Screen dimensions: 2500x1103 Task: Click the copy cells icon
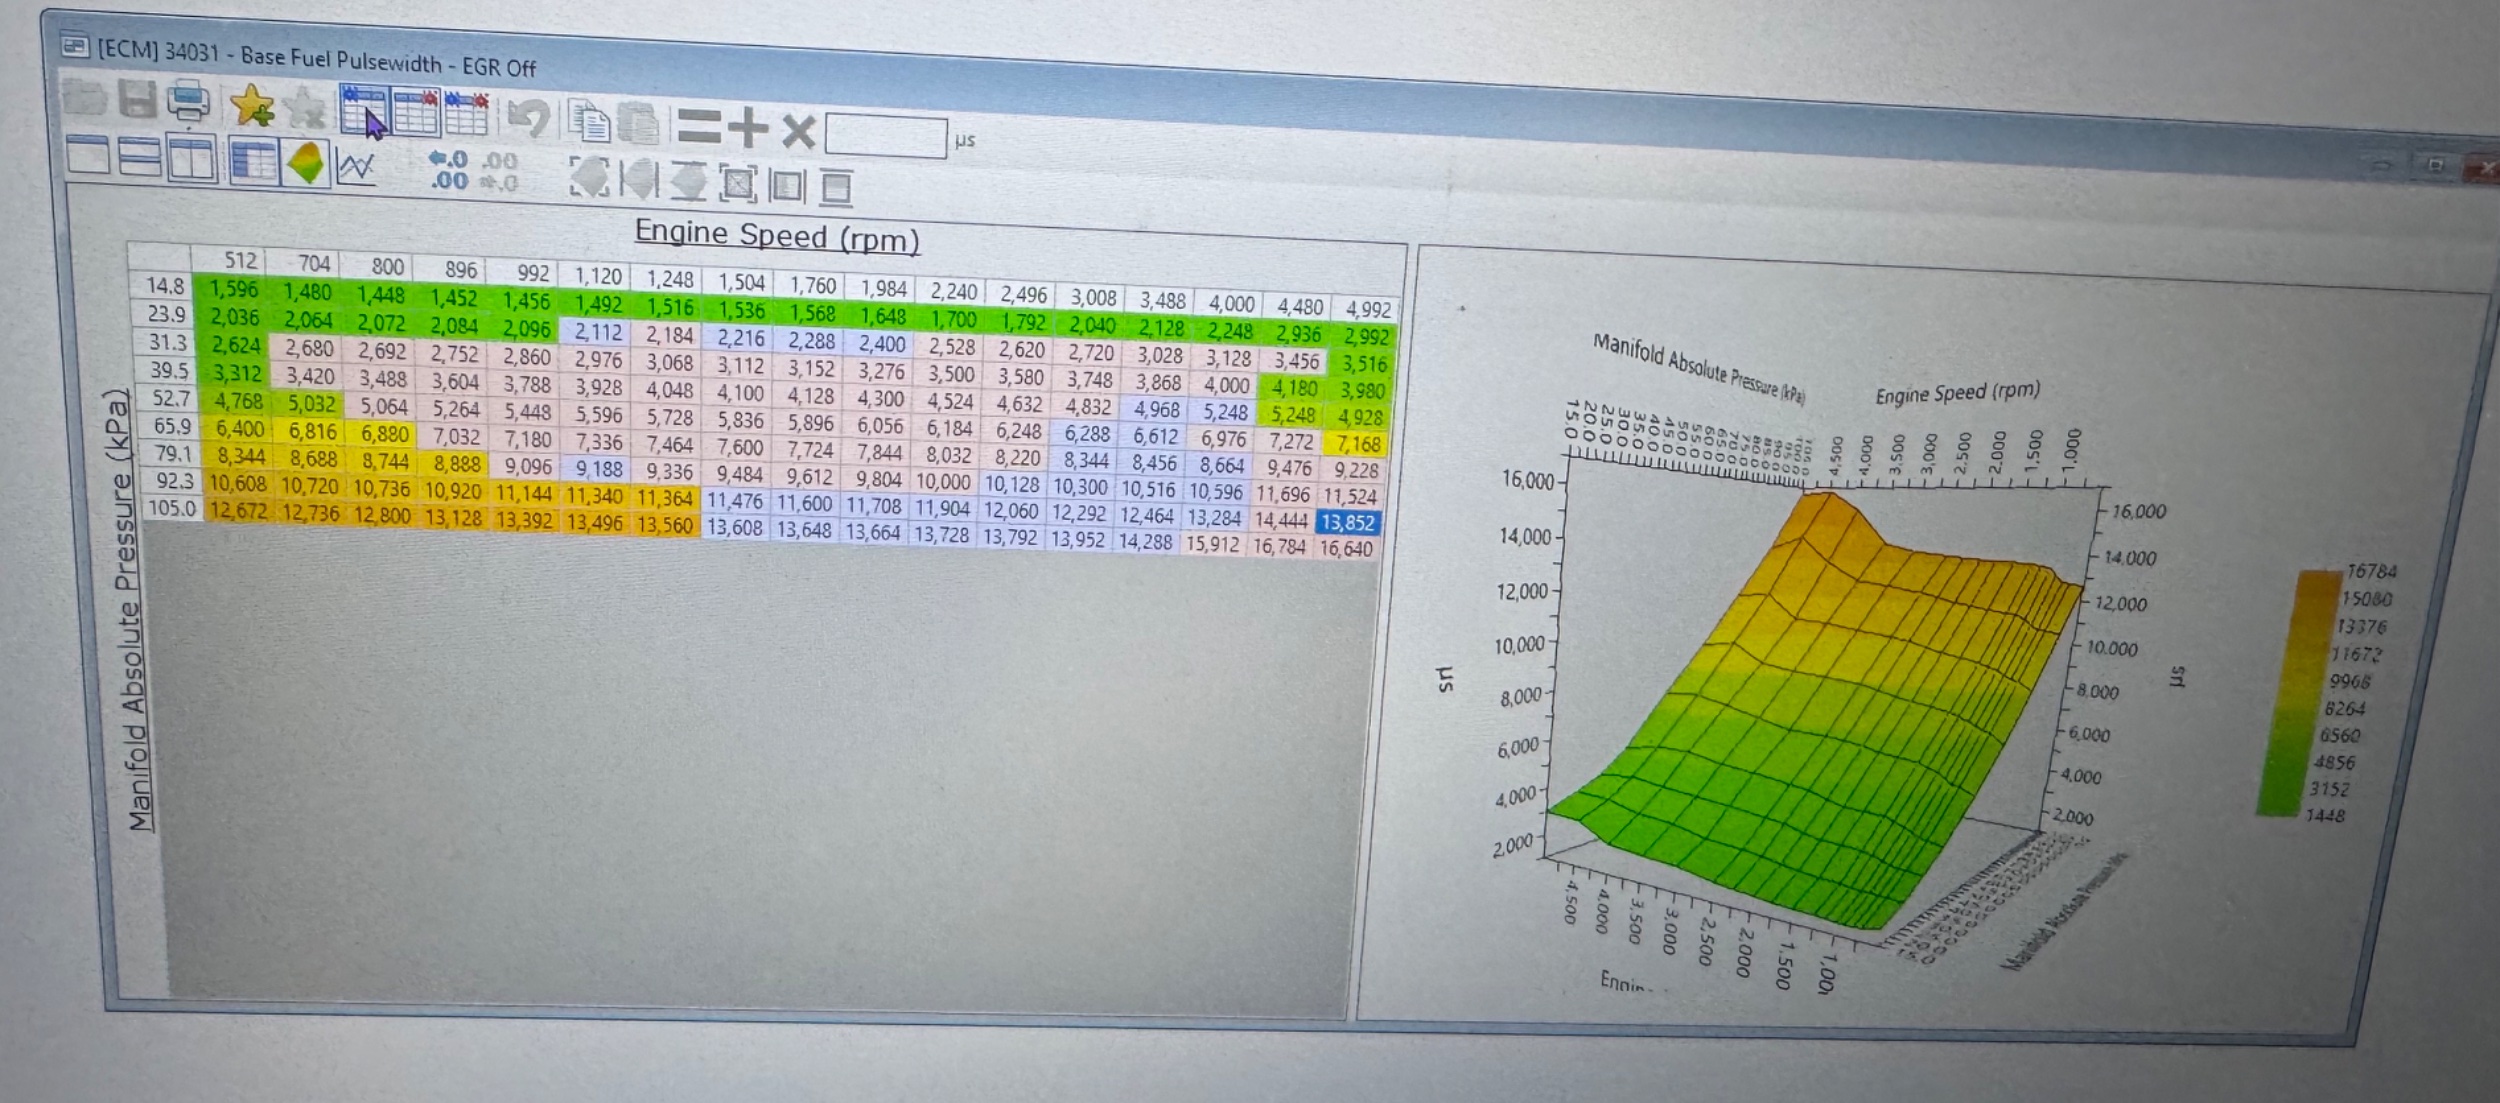(589, 121)
